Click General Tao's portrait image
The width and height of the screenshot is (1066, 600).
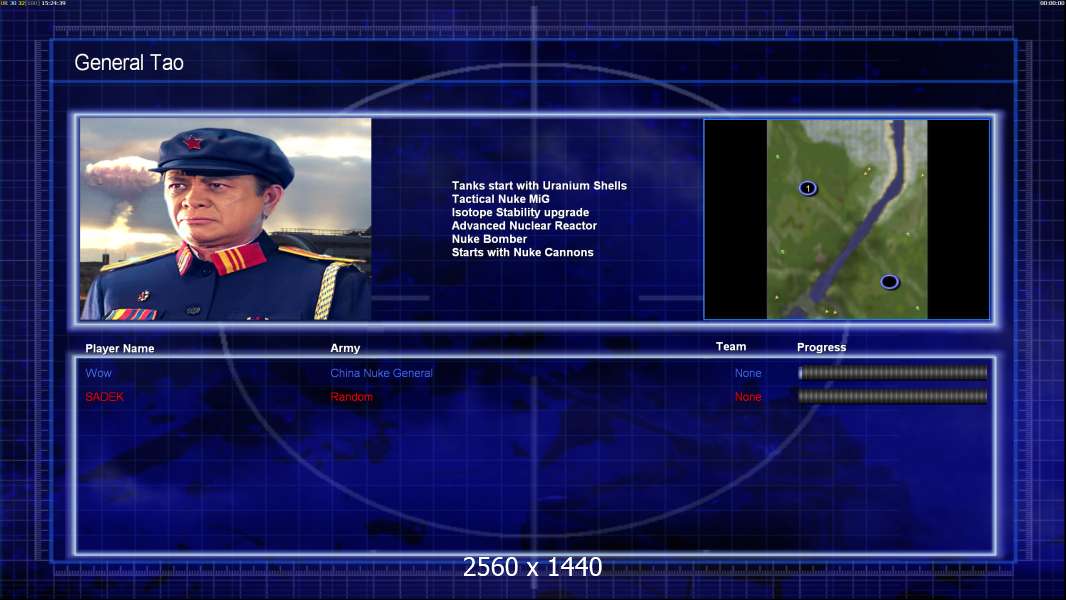pyautogui.click(x=225, y=219)
